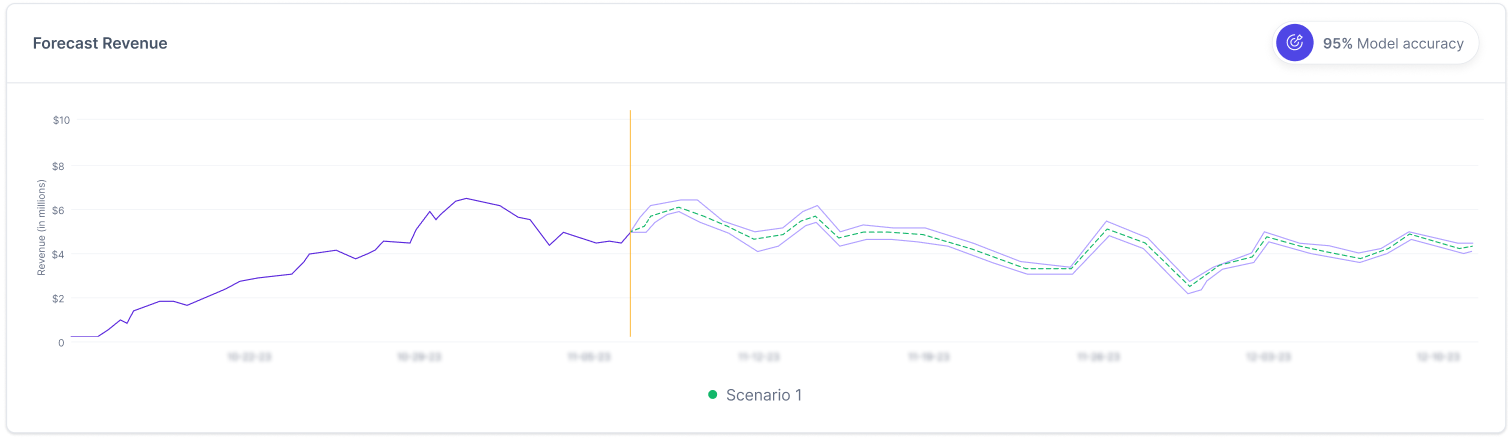Select the 11-12-23 date label

tap(759, 356)
